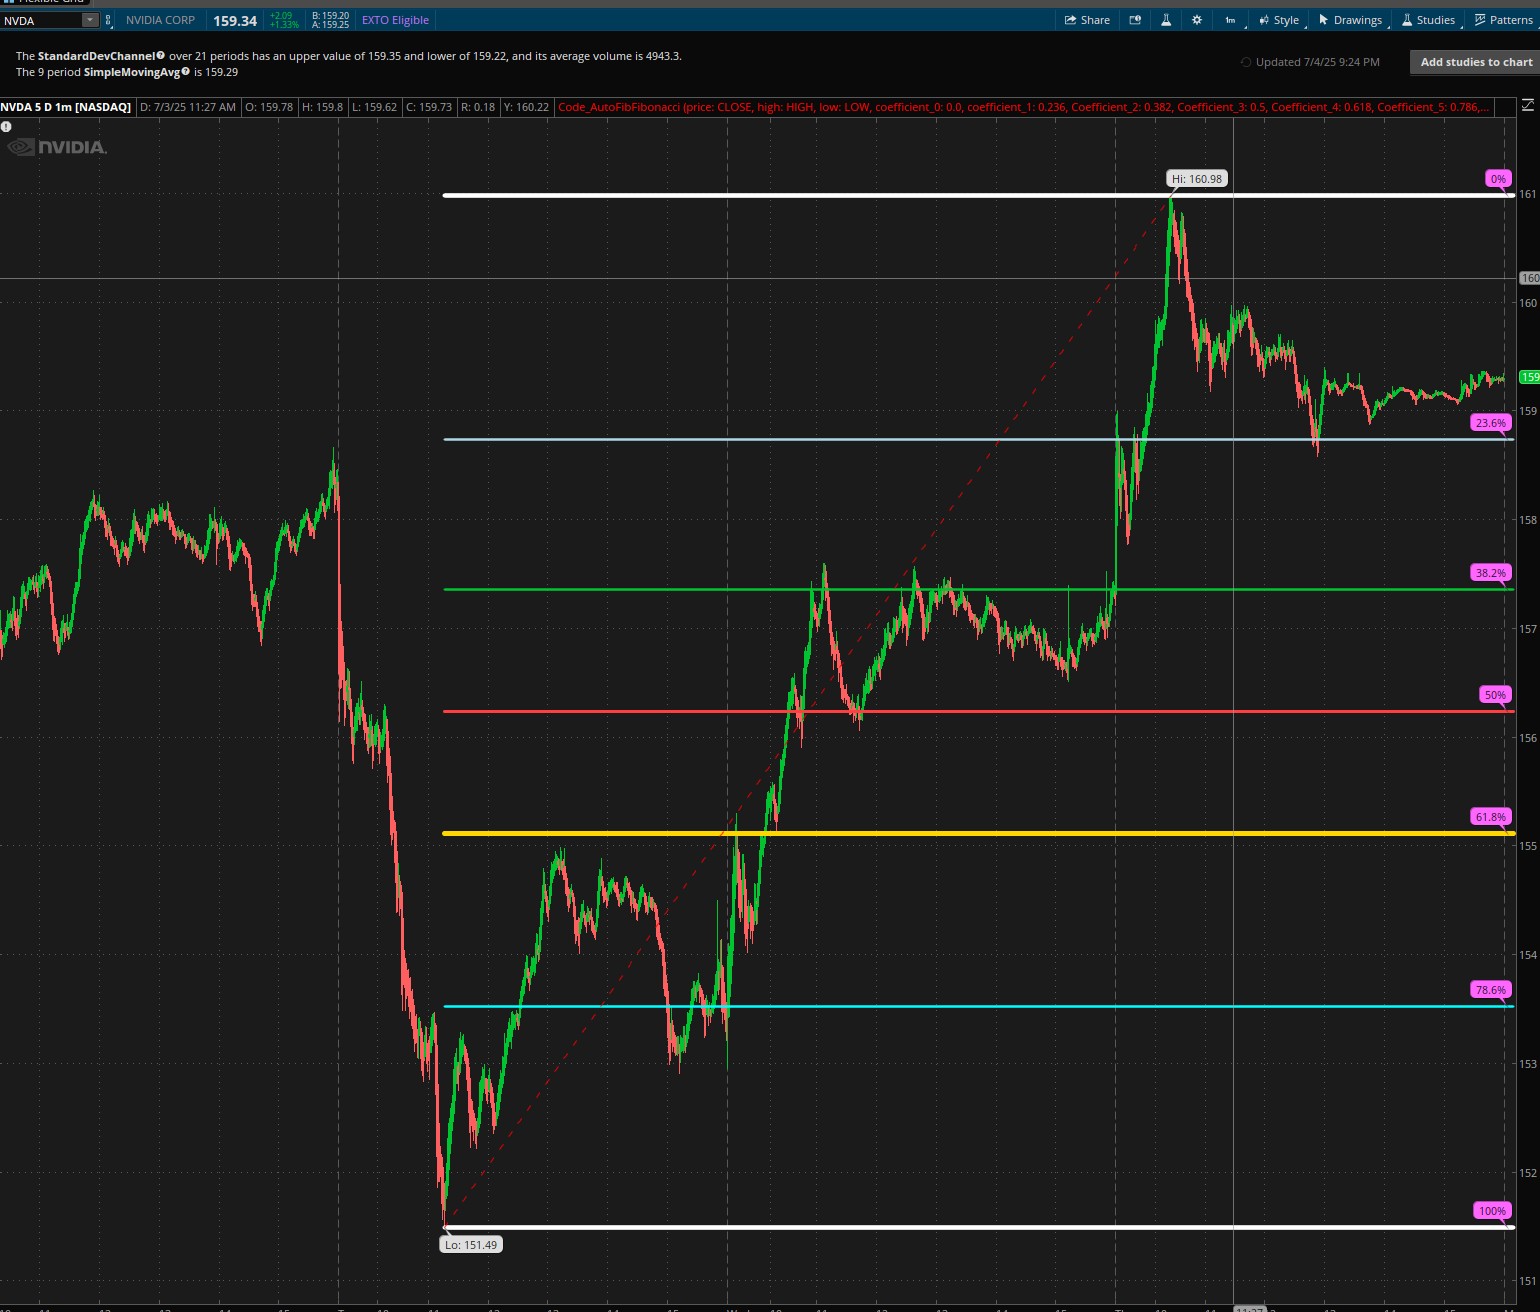Click the refresh icon beside Updated timestamp
Image resolution: width=1540 pixels, height=1312 pixels.
1246,62
